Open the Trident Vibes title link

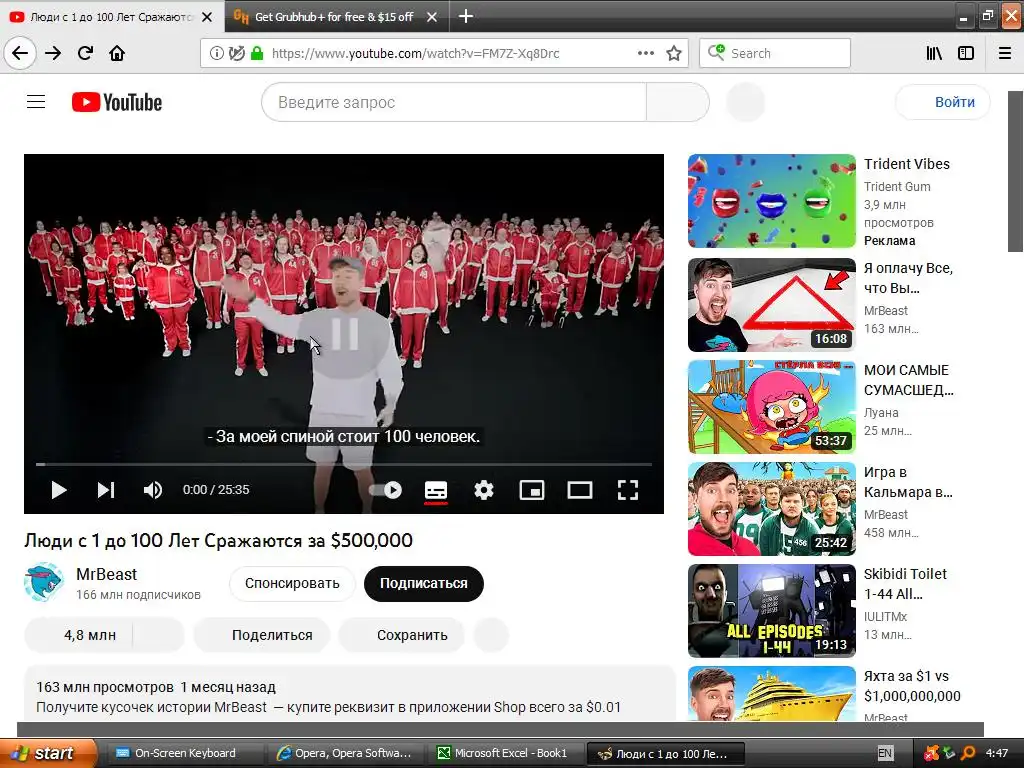tap(906, 164)
